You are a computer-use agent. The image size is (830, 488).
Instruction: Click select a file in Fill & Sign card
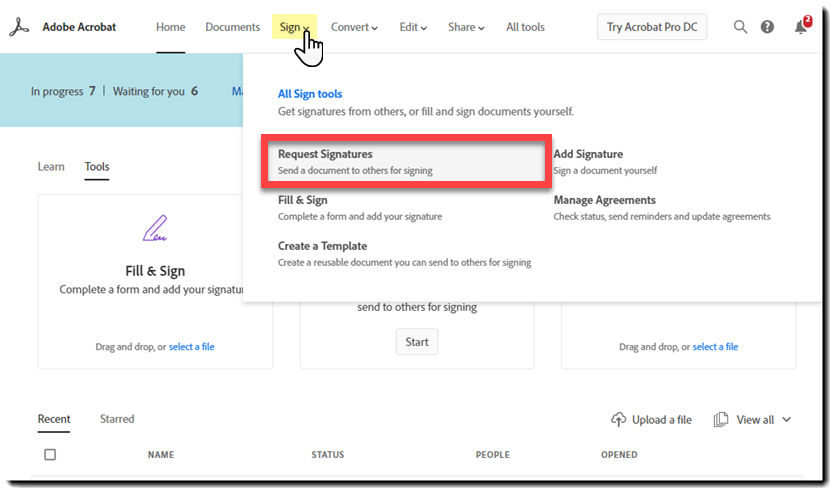pos(192,347)
